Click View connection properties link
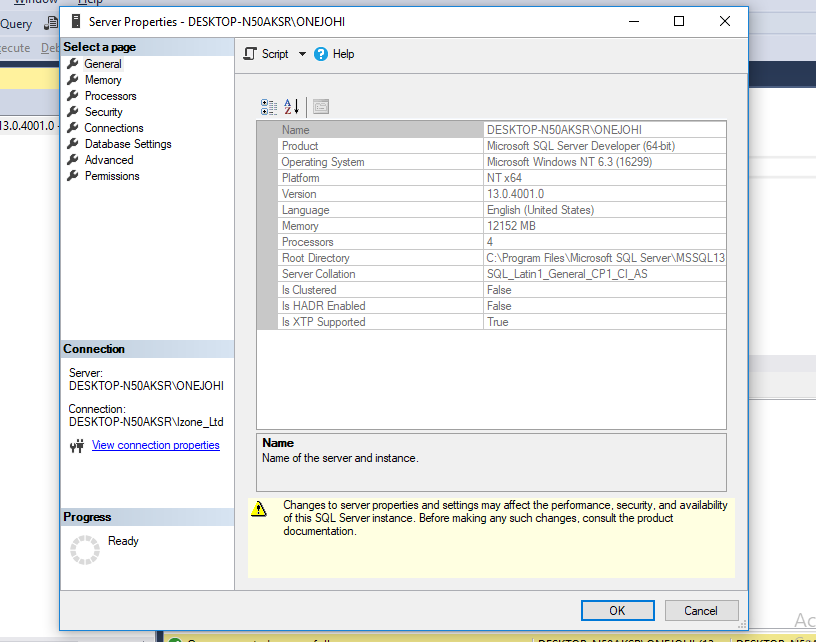 click(x=156, y=445)
